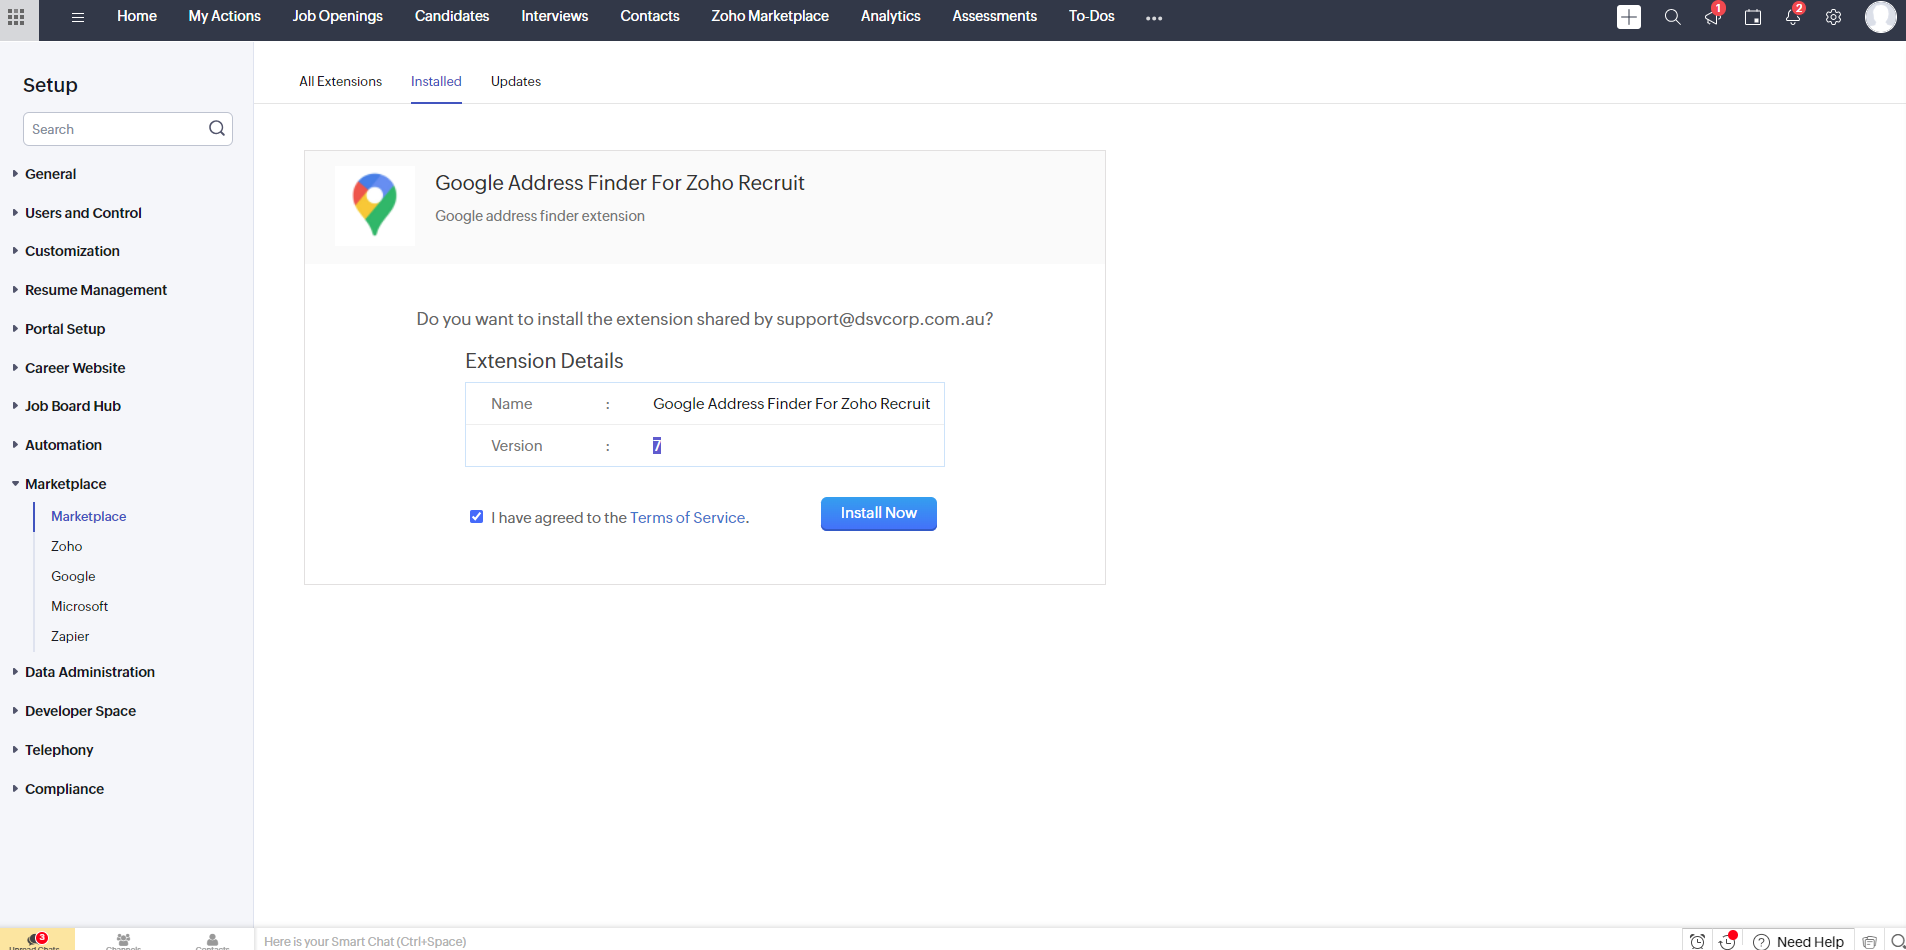Click the bottom-right zoom search icon
This screenshot has width=1906, height=950.
pos(1897,941)
